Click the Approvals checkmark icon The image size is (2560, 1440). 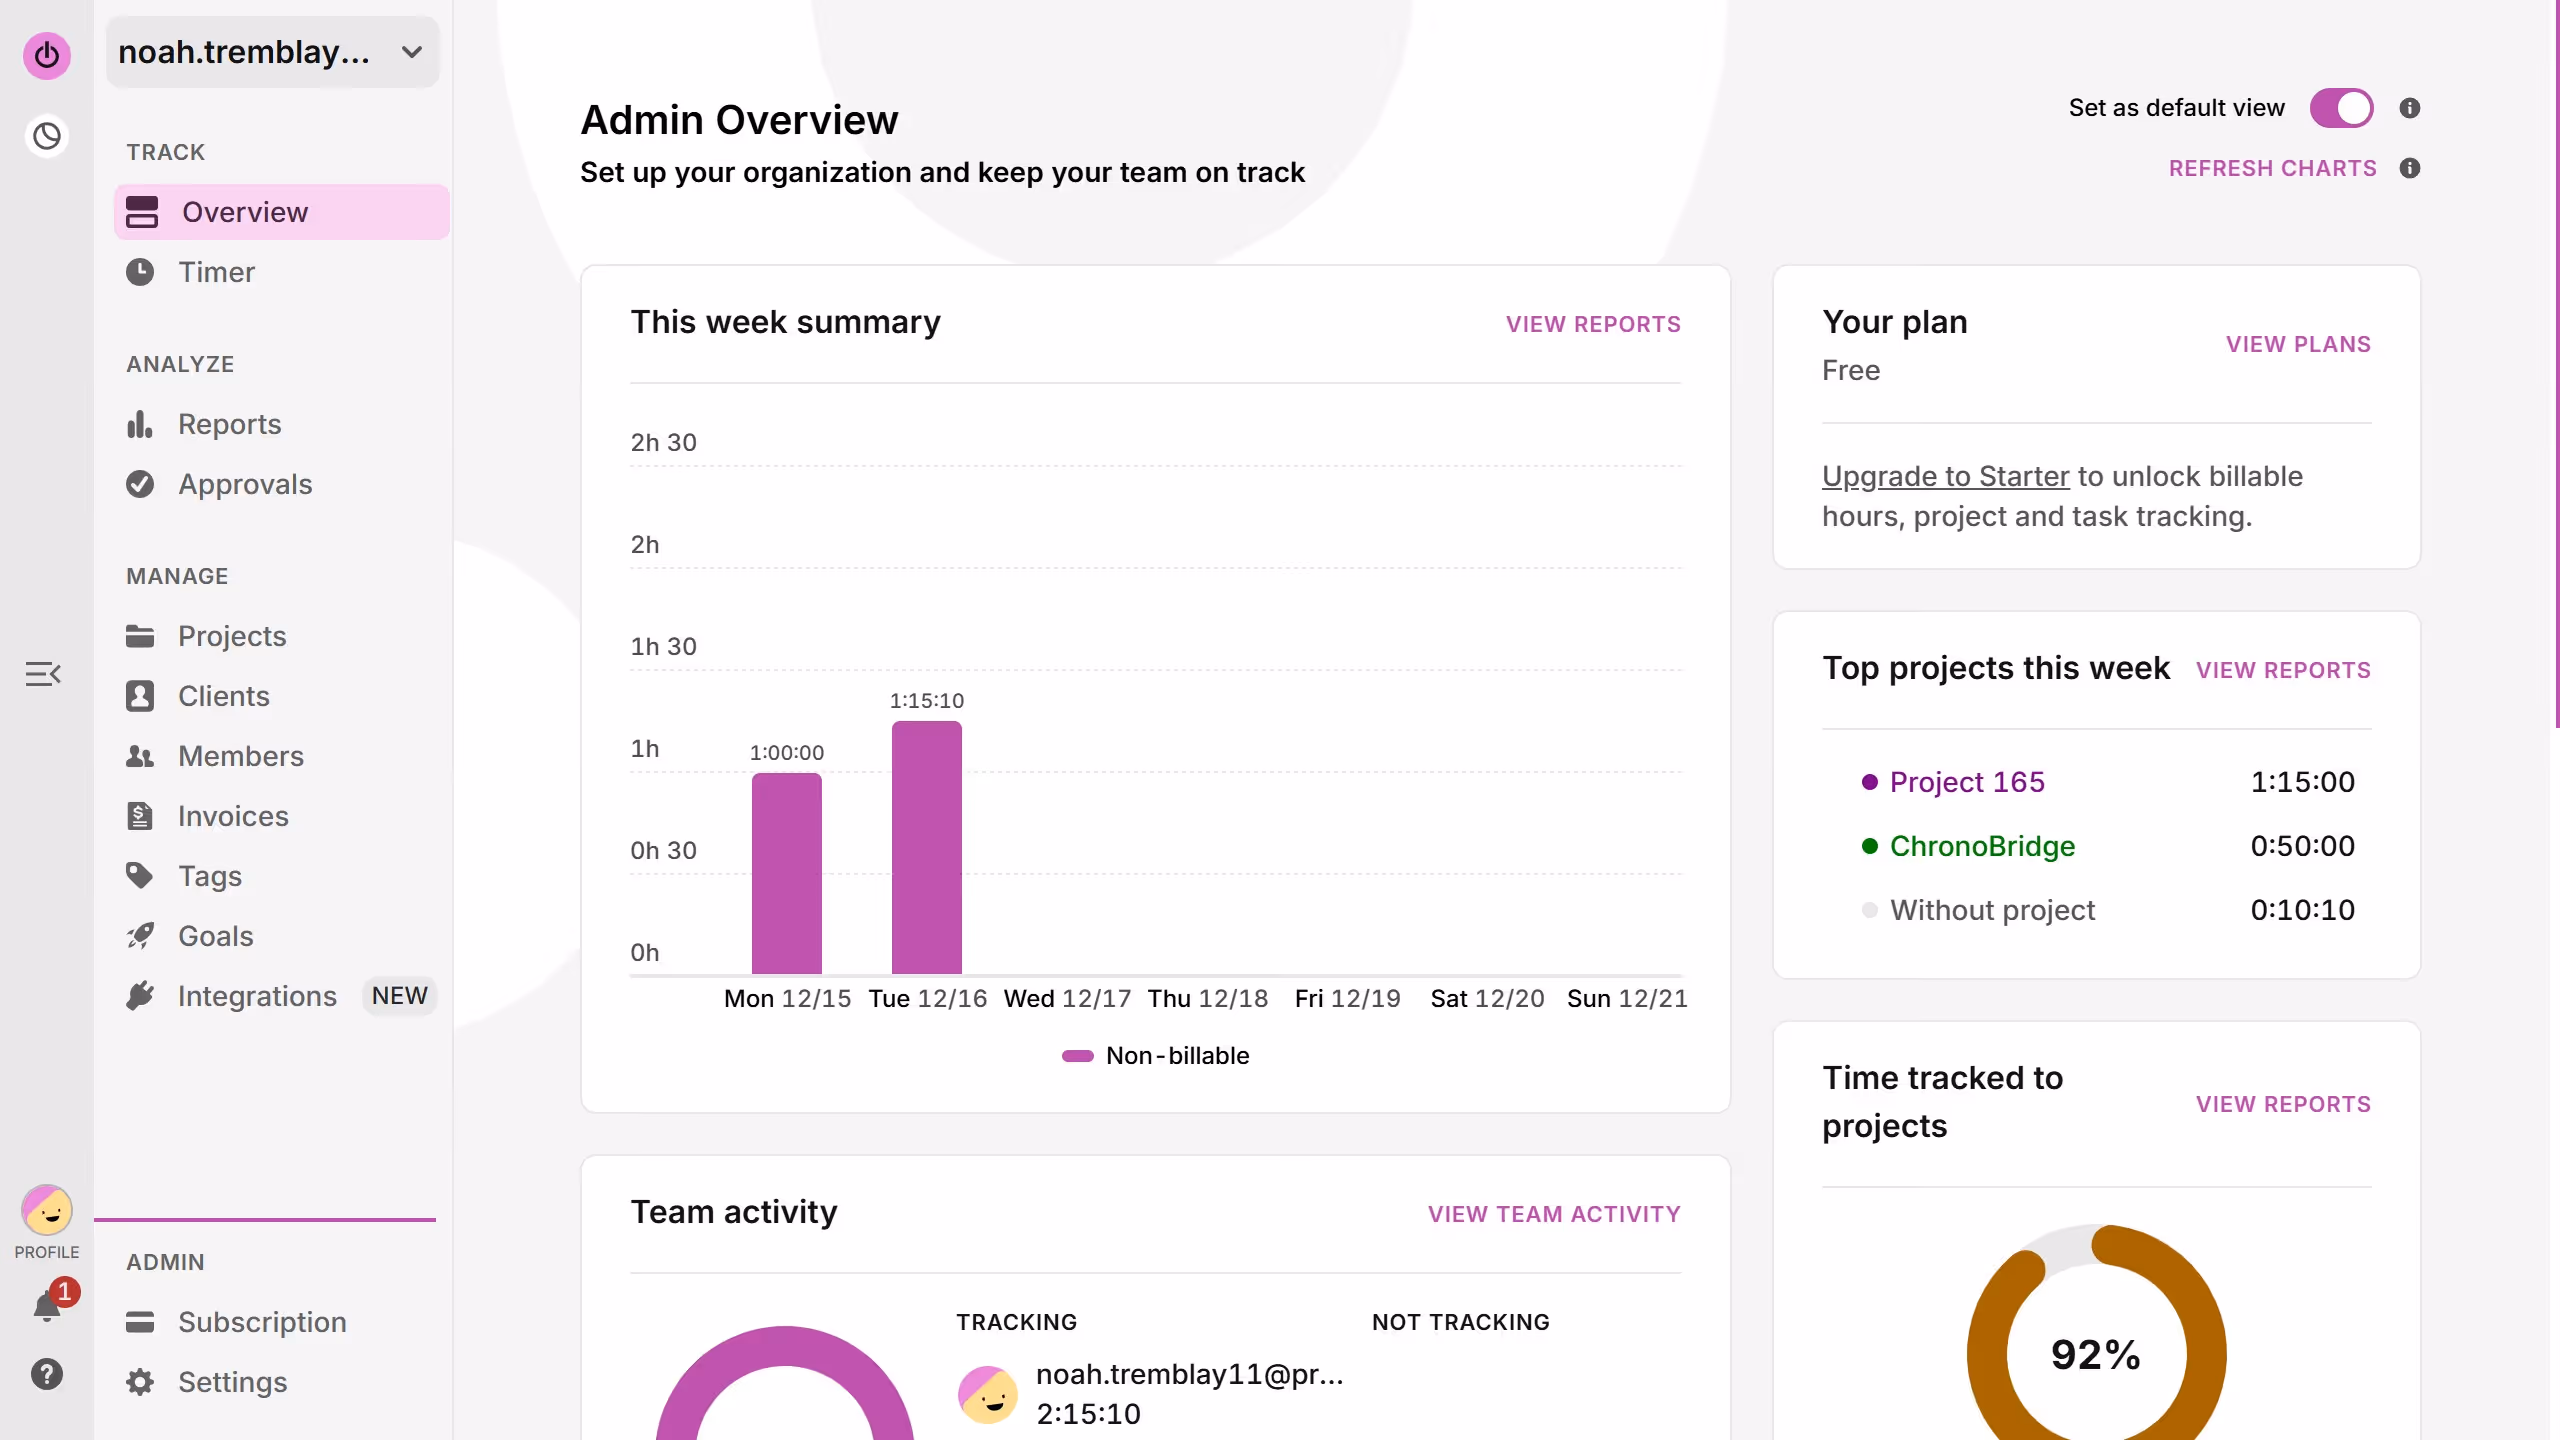(140, 484)
